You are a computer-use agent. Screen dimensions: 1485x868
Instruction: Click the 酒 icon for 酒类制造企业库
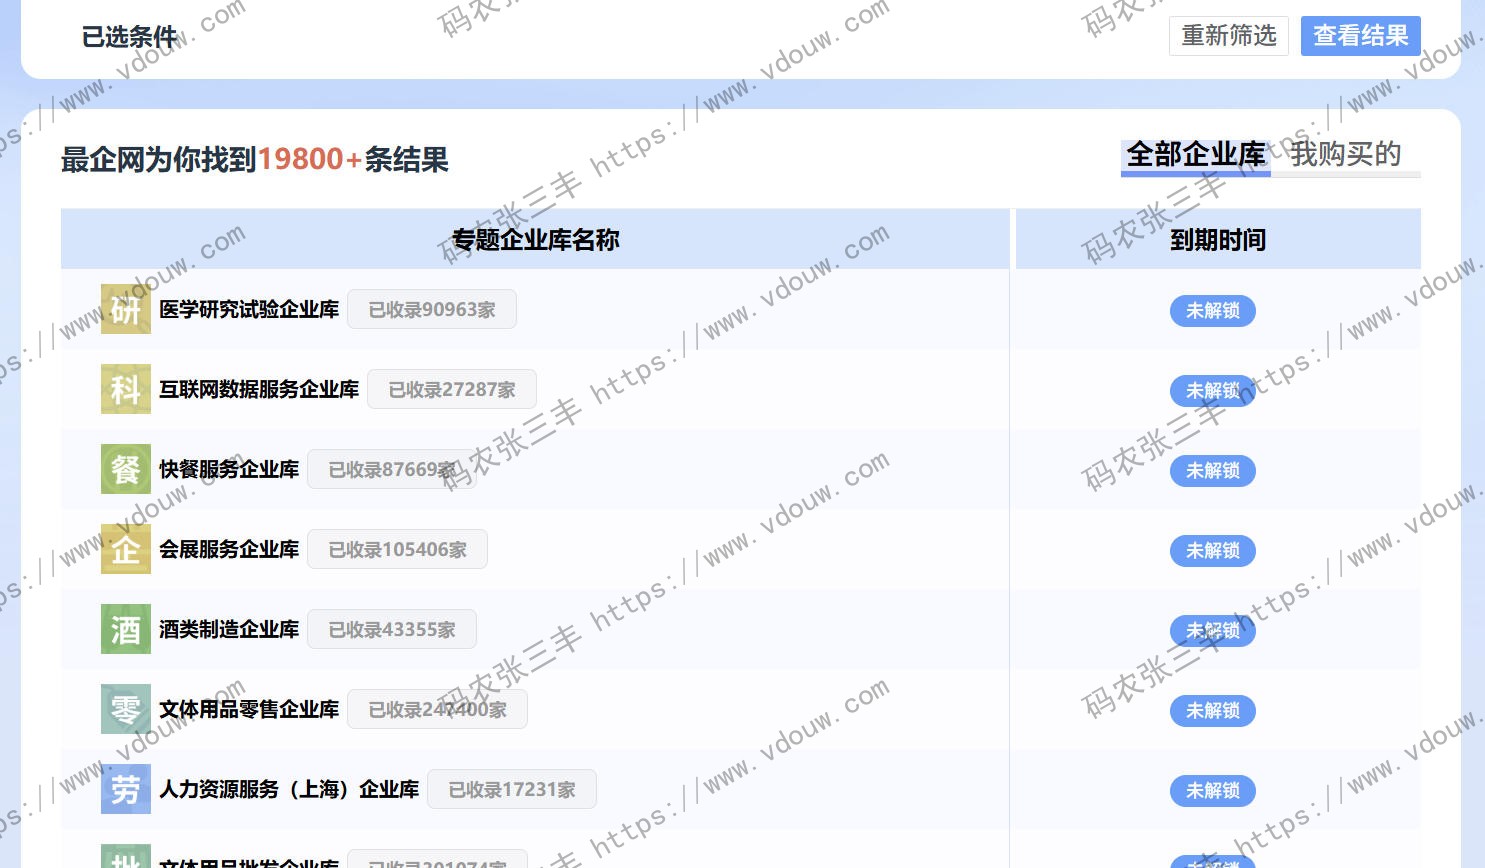[x=125, y=630]
